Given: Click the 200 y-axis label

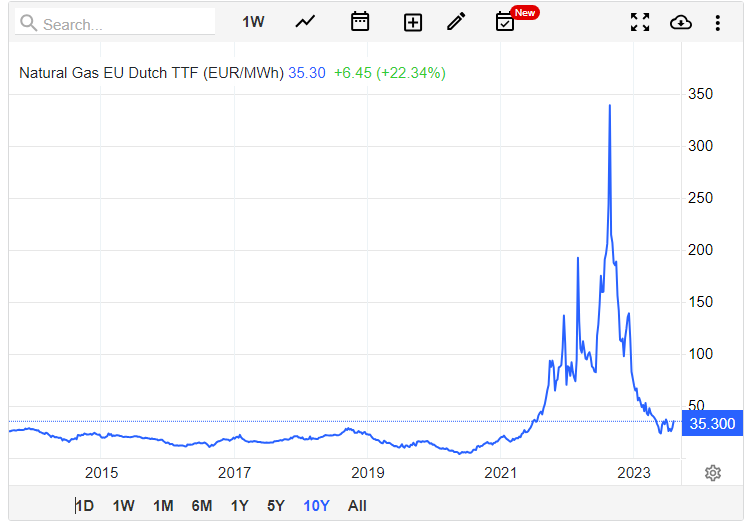Looking at the screenshot, I should tap(700, 250).
